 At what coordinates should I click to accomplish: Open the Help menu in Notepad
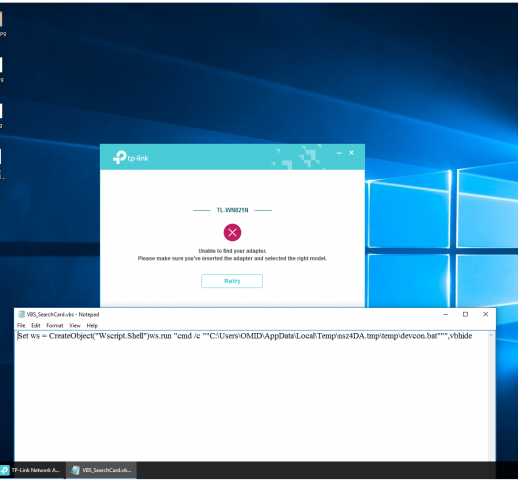[92, 325]
